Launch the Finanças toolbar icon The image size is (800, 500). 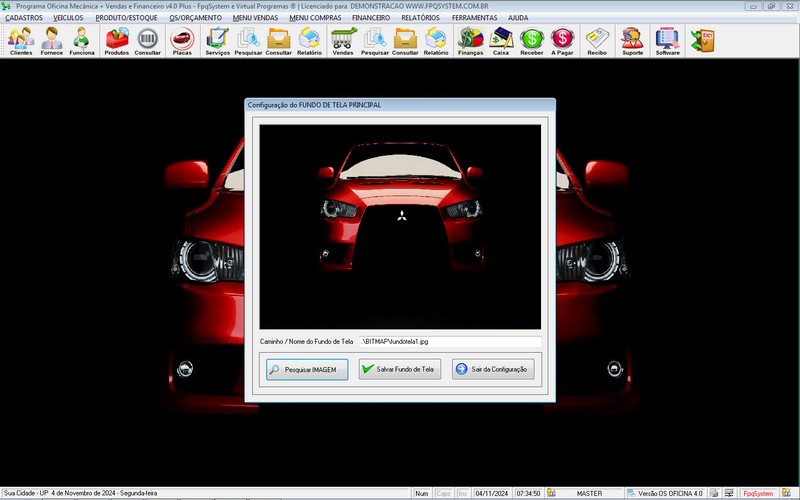click(x=470, y=40)
